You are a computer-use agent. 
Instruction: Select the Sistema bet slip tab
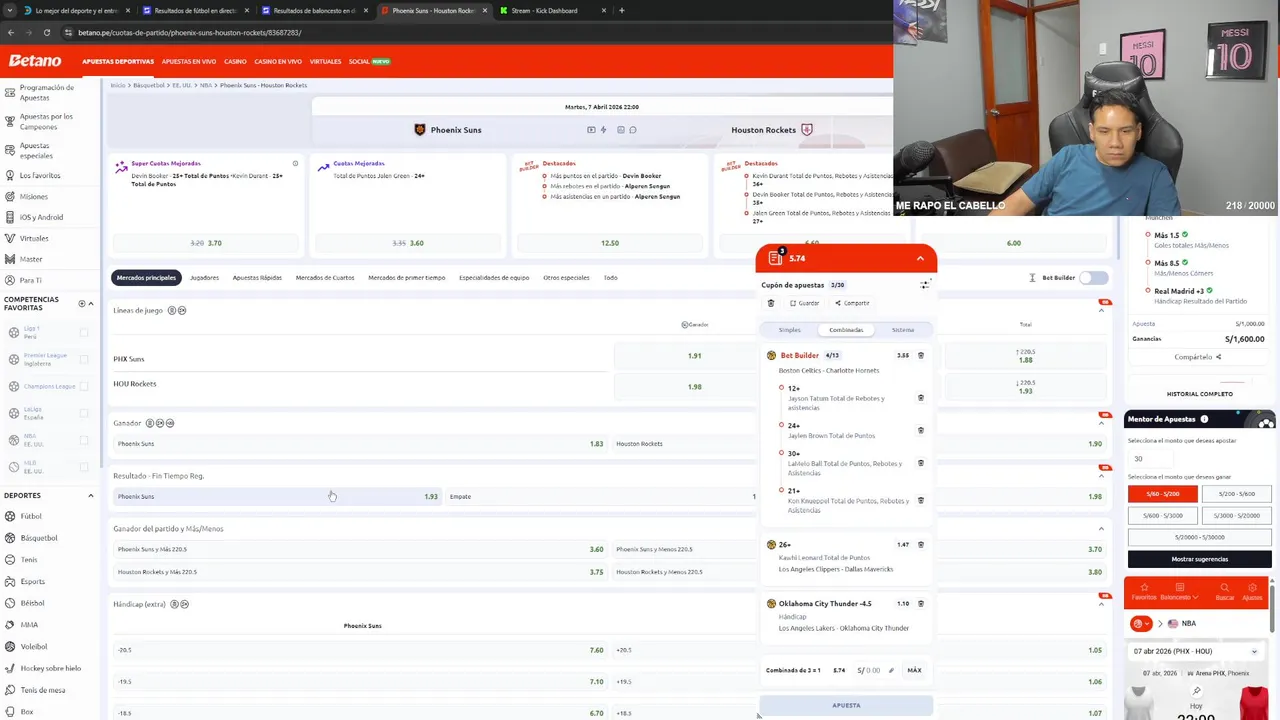(903, 330)
